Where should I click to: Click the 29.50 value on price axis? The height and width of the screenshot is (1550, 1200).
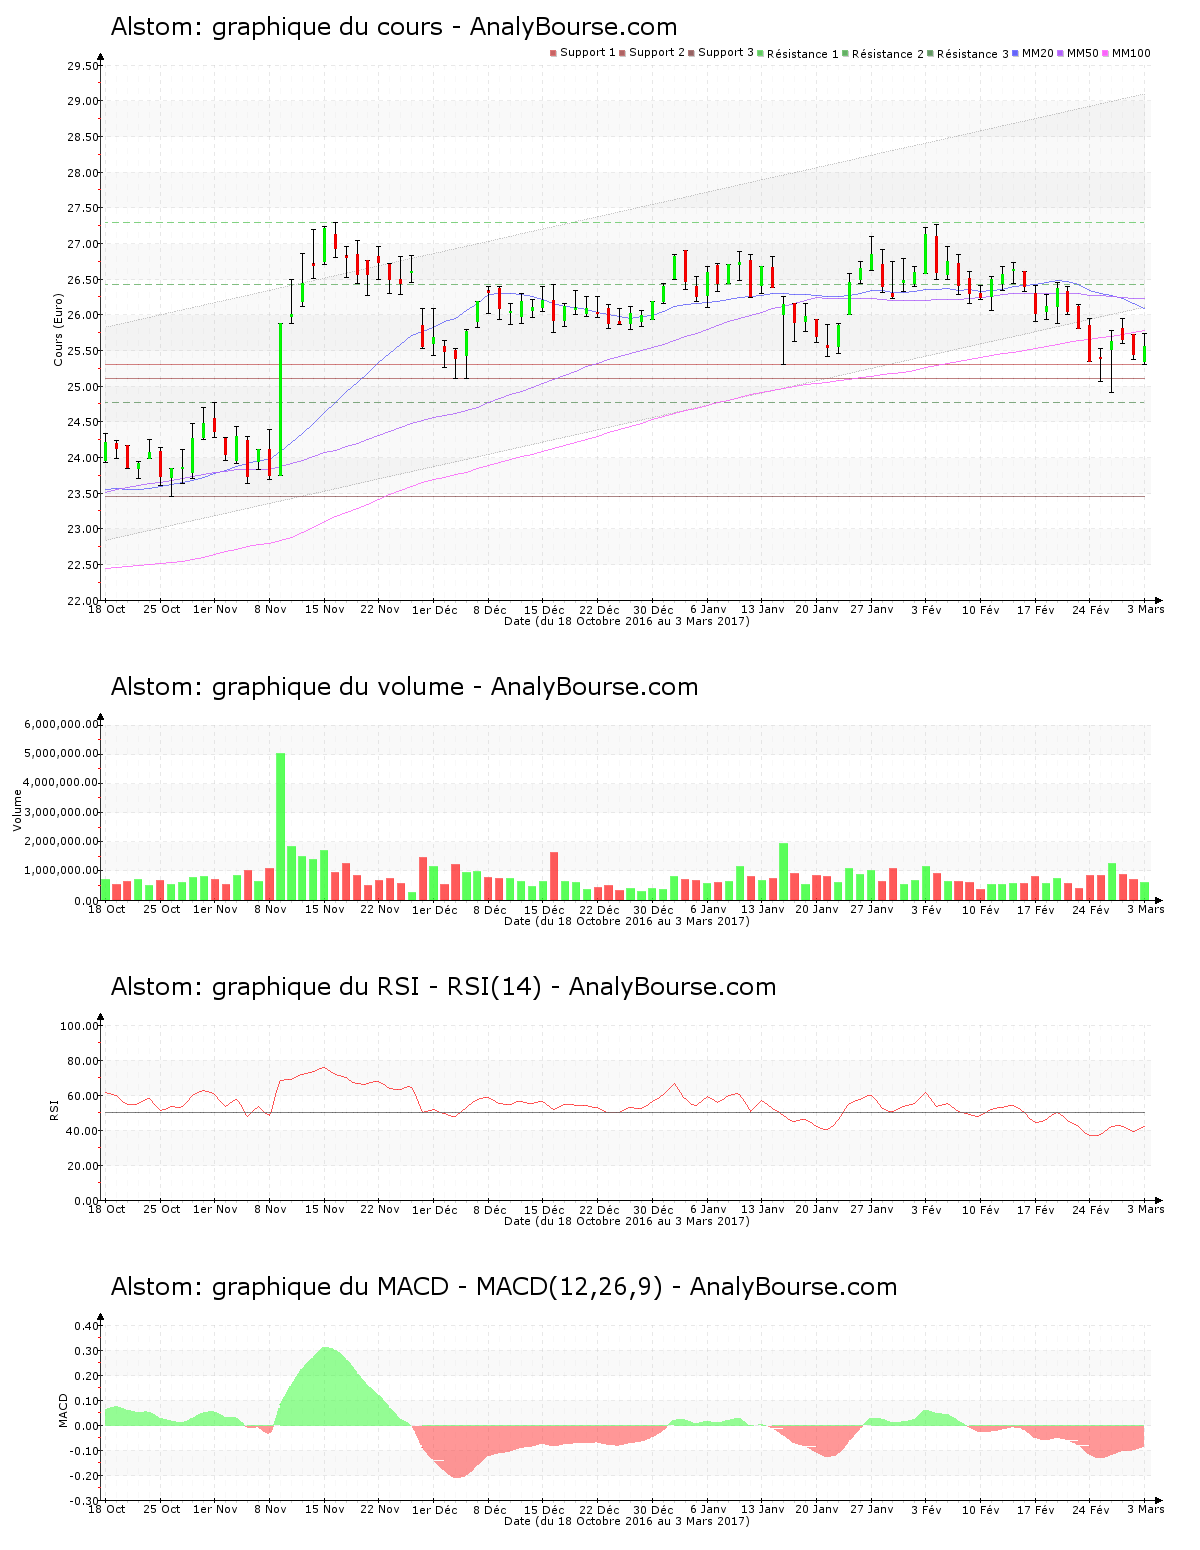tap(82, 66)
